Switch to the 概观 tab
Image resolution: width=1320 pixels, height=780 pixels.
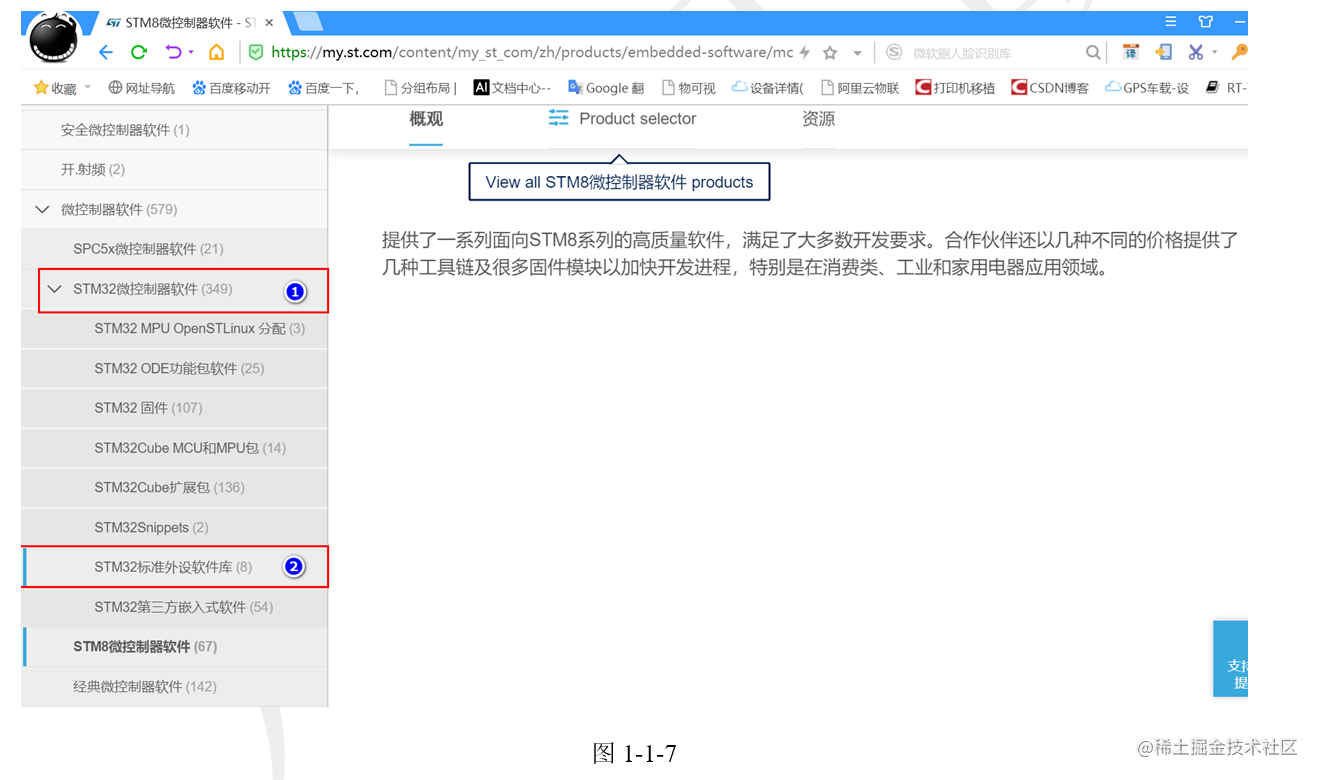426,119
